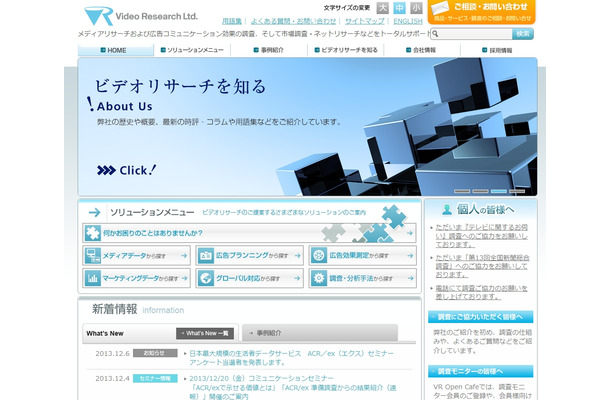Image resolution: width=610 pixels, height=400 pixels.
Task: Click the メディアデータ computer icon
Action: coord(93,256)
